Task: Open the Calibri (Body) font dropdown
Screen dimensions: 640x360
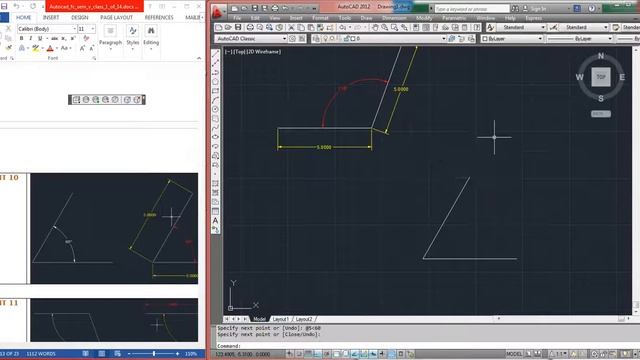Action: pos(74,29)
